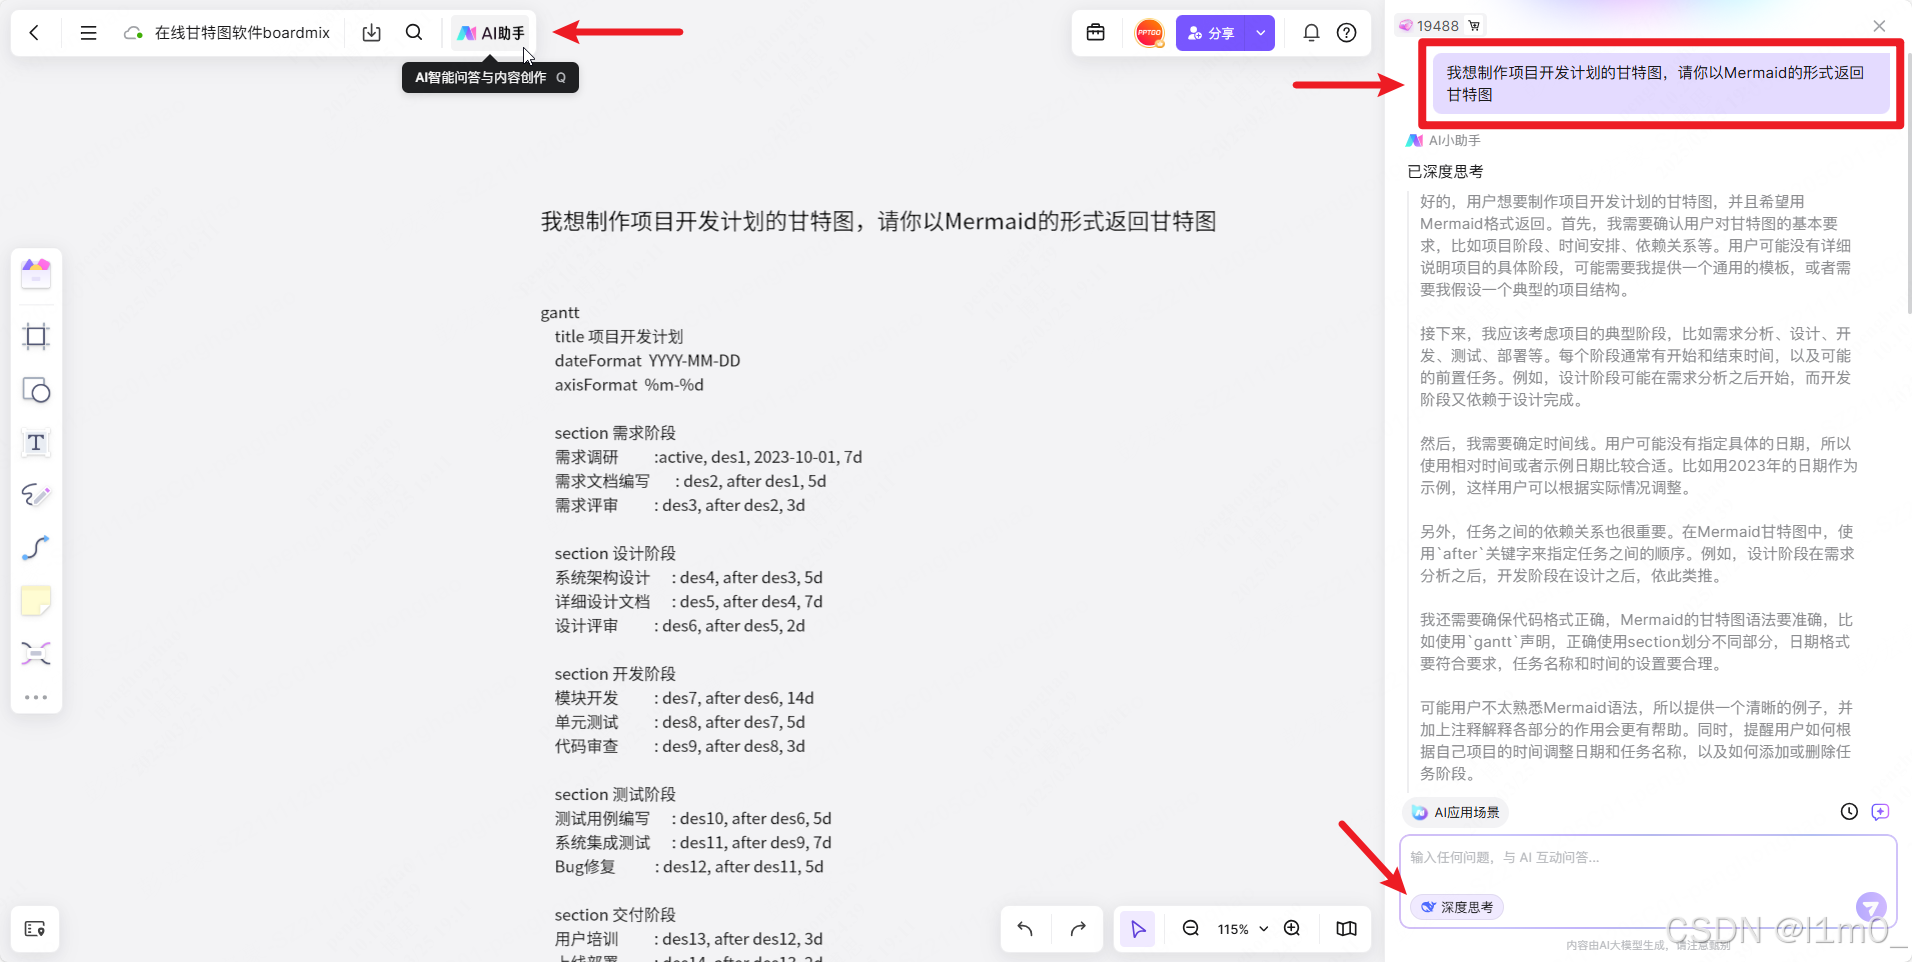Open the bottom-left layers panel icon
Screen dimensions: 1912x962
point(35,929)
